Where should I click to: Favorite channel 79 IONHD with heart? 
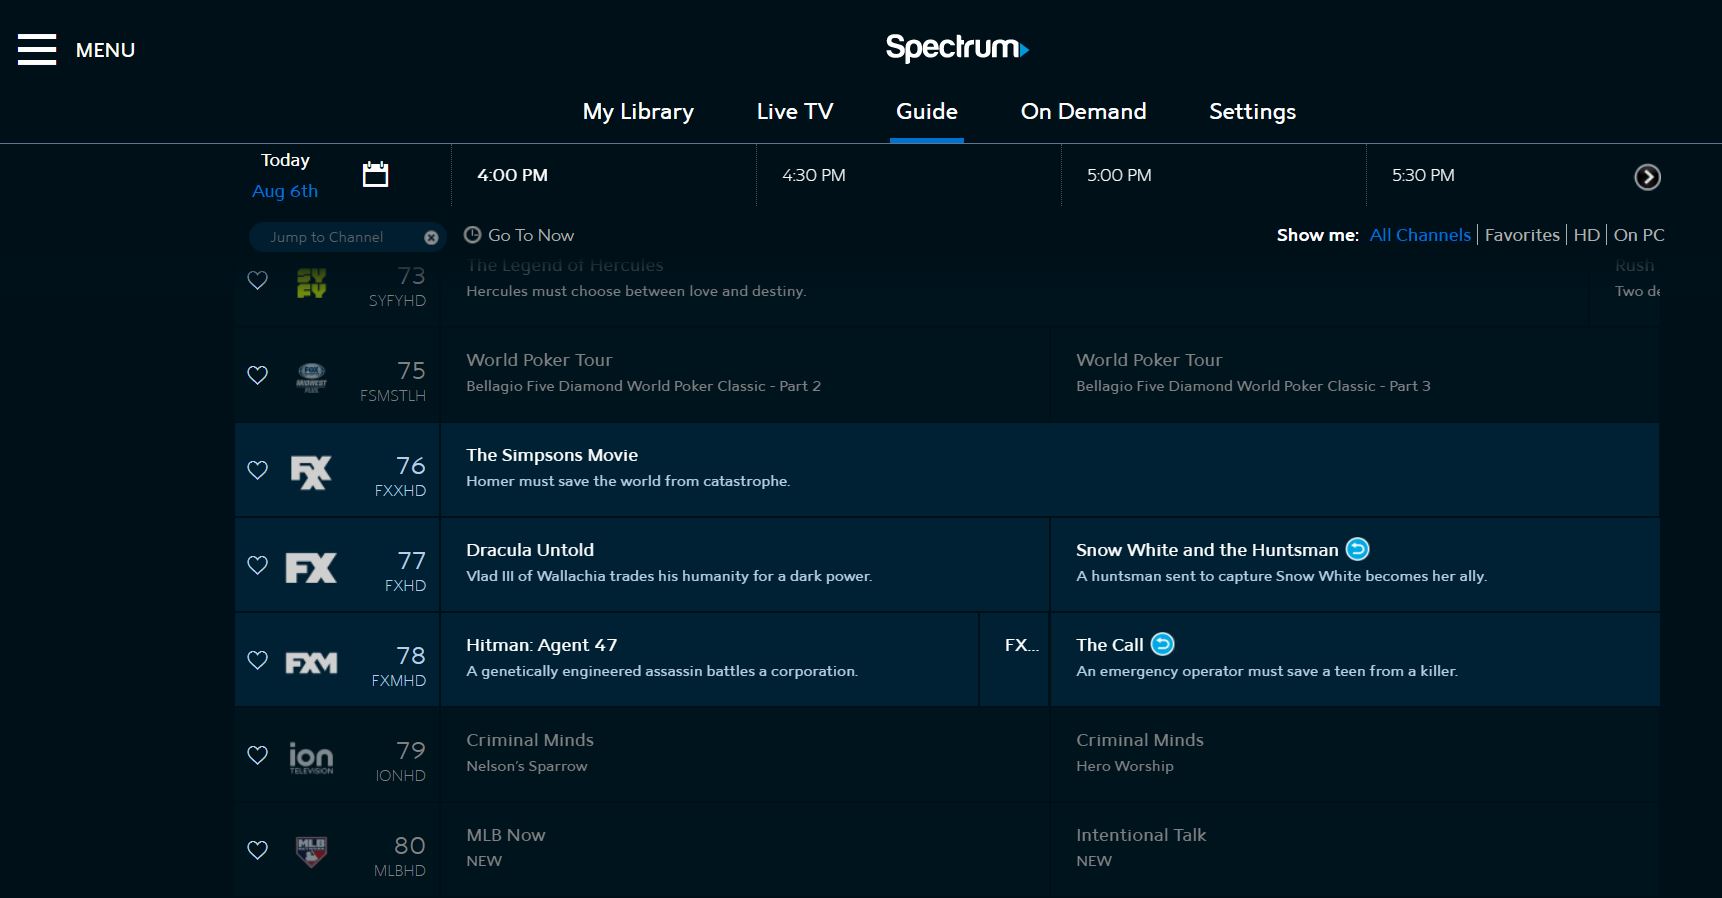coord(257,755)
